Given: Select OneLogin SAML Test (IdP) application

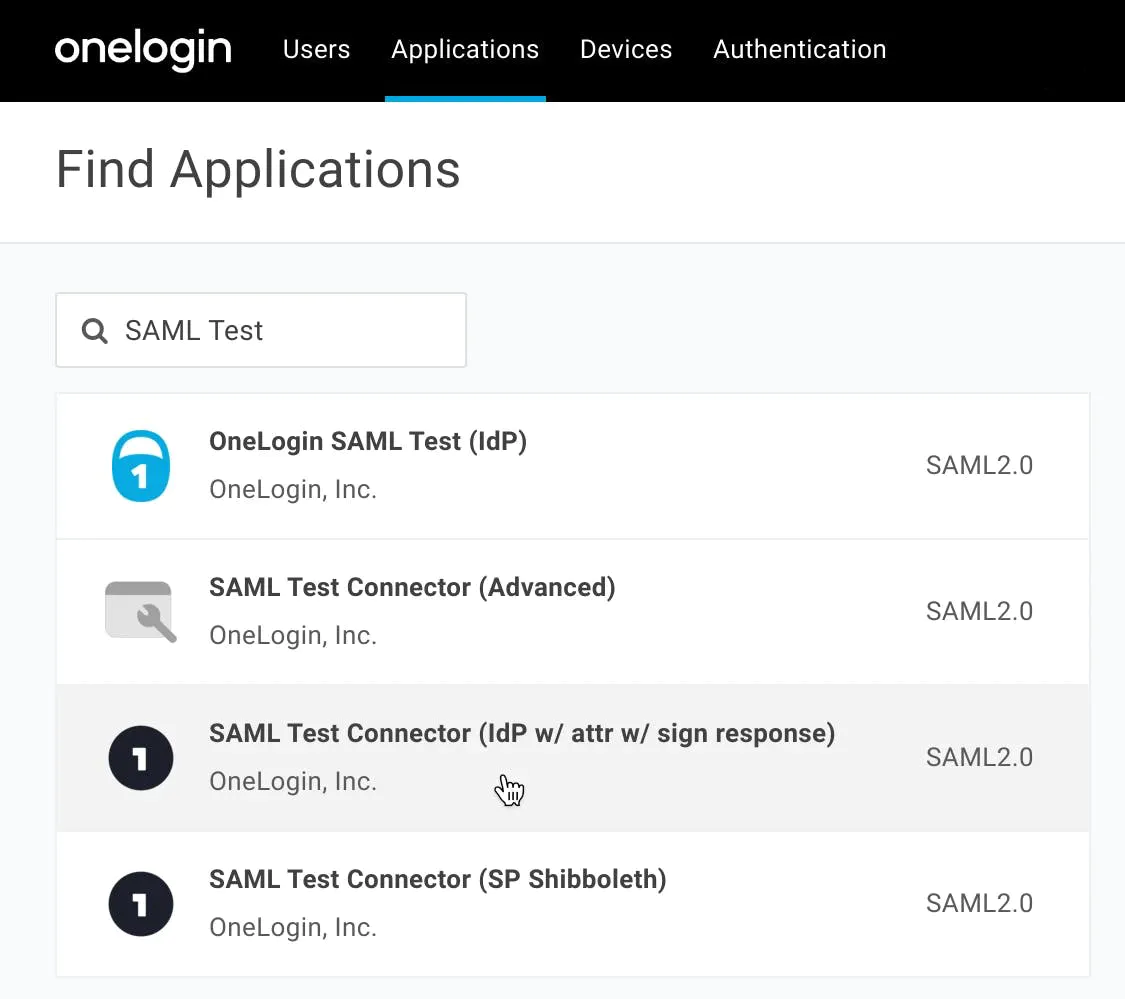Looking at the screenshot, I should 573,466.
